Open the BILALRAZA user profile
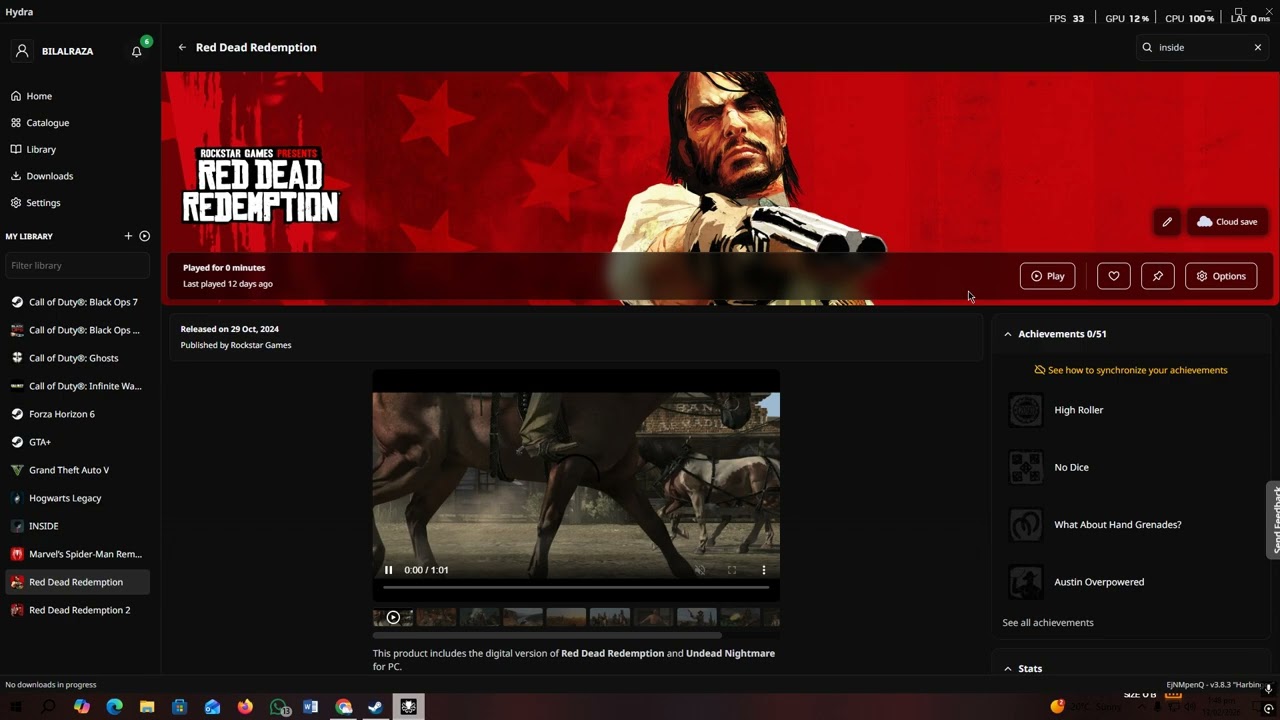The width and height of the screenshot is (1280, 720). [55, 51]
